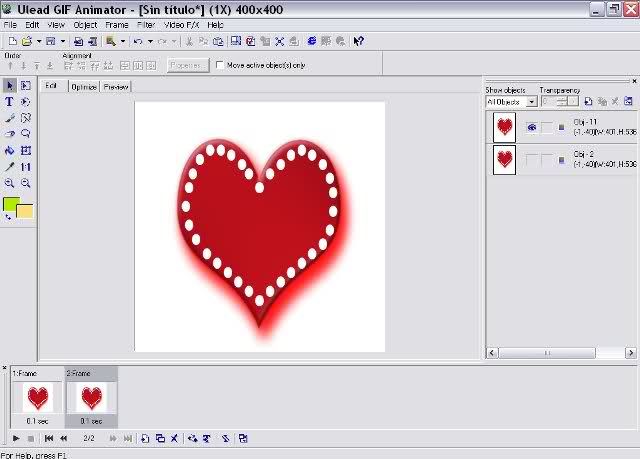Viewport: 640px width, 459px height.
Task: Select the Eraser tool
Action: click(x=9, y=134)
